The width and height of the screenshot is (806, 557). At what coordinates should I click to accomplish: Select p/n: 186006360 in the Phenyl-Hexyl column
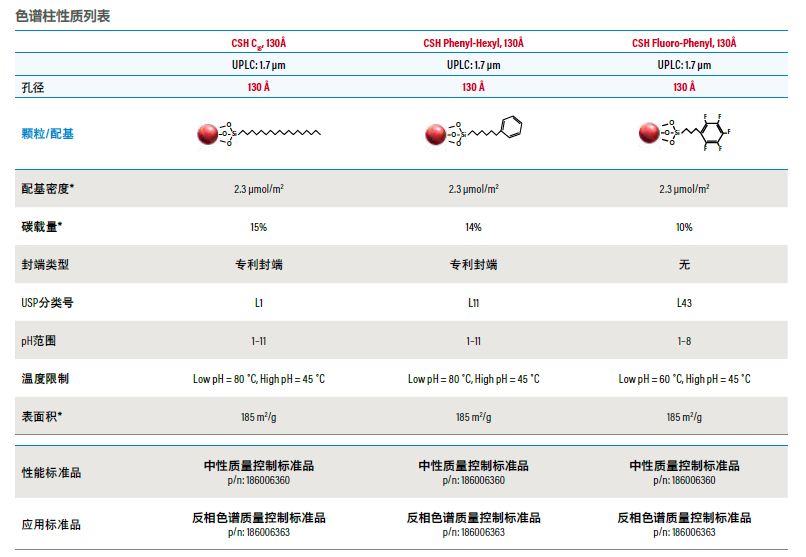[x=473, y=480]
